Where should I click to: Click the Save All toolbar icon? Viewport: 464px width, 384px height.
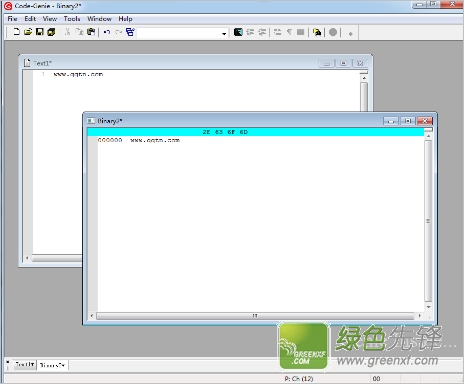(x=51, y=32)
